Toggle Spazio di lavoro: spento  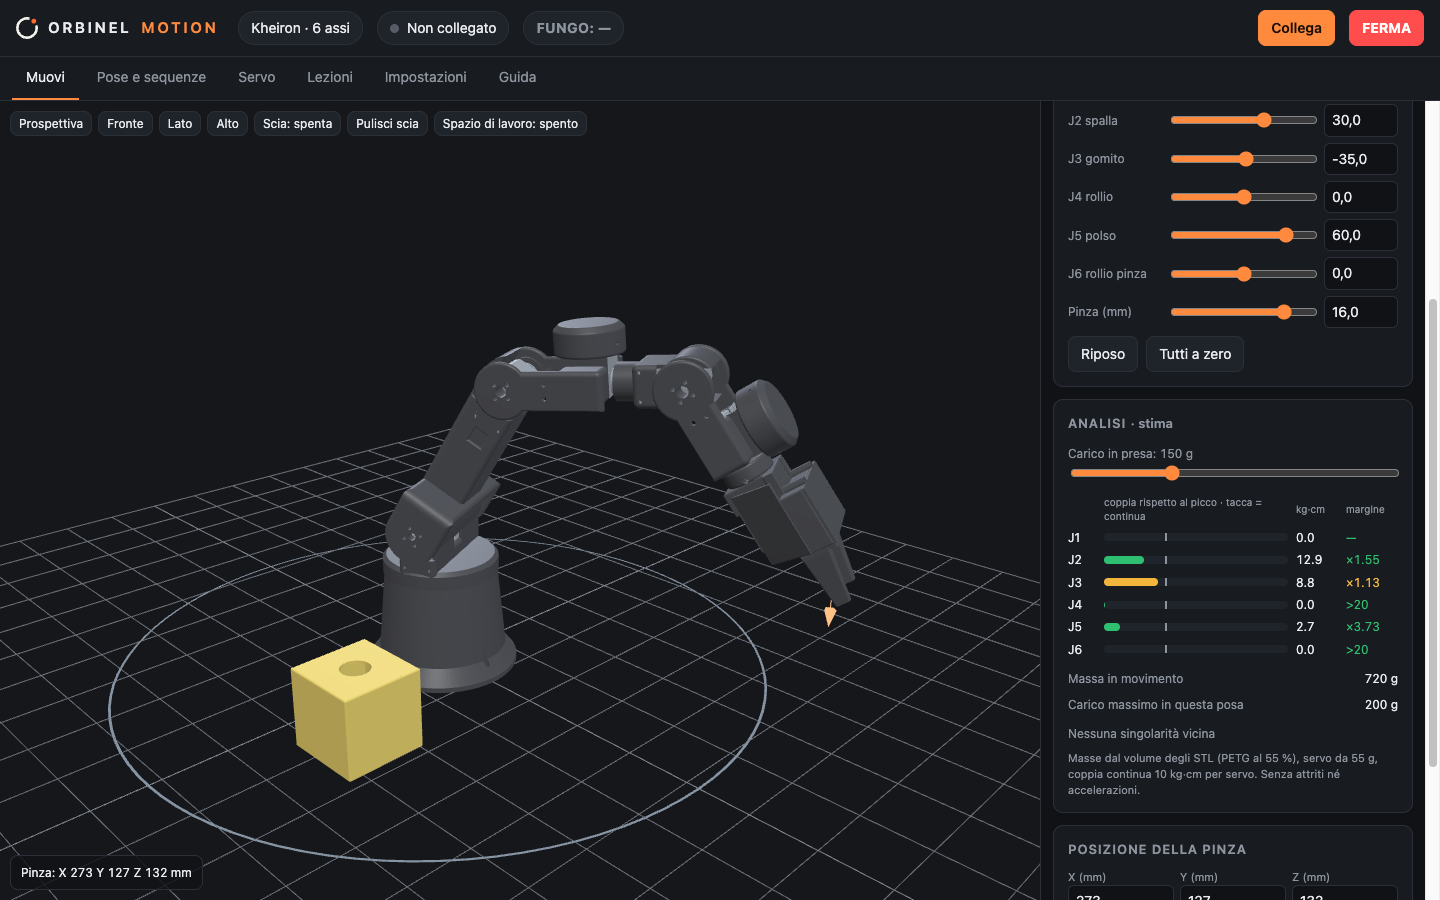click(510, 124)
